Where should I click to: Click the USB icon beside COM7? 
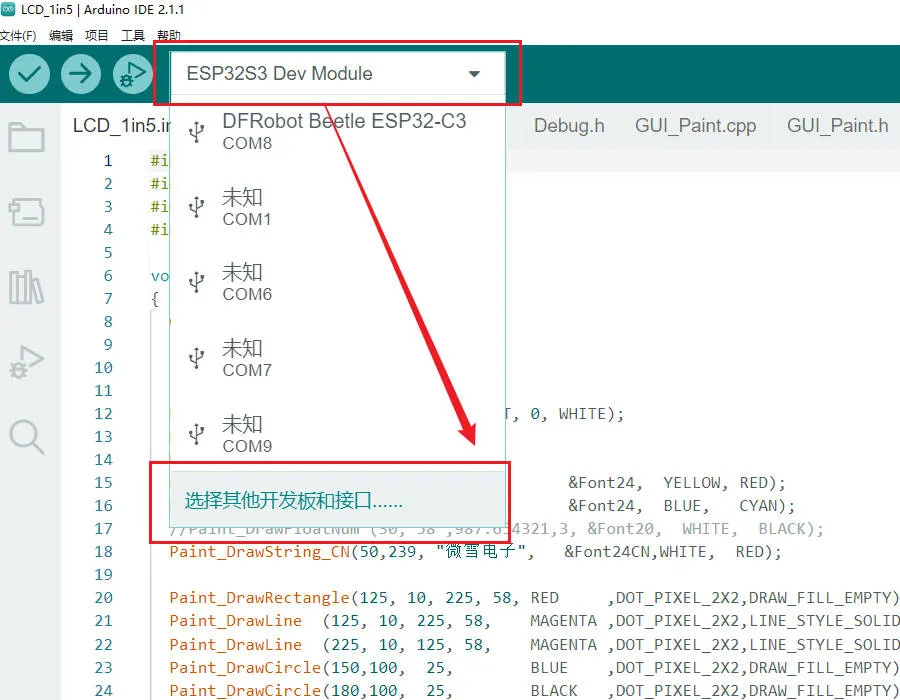[197, 357]
